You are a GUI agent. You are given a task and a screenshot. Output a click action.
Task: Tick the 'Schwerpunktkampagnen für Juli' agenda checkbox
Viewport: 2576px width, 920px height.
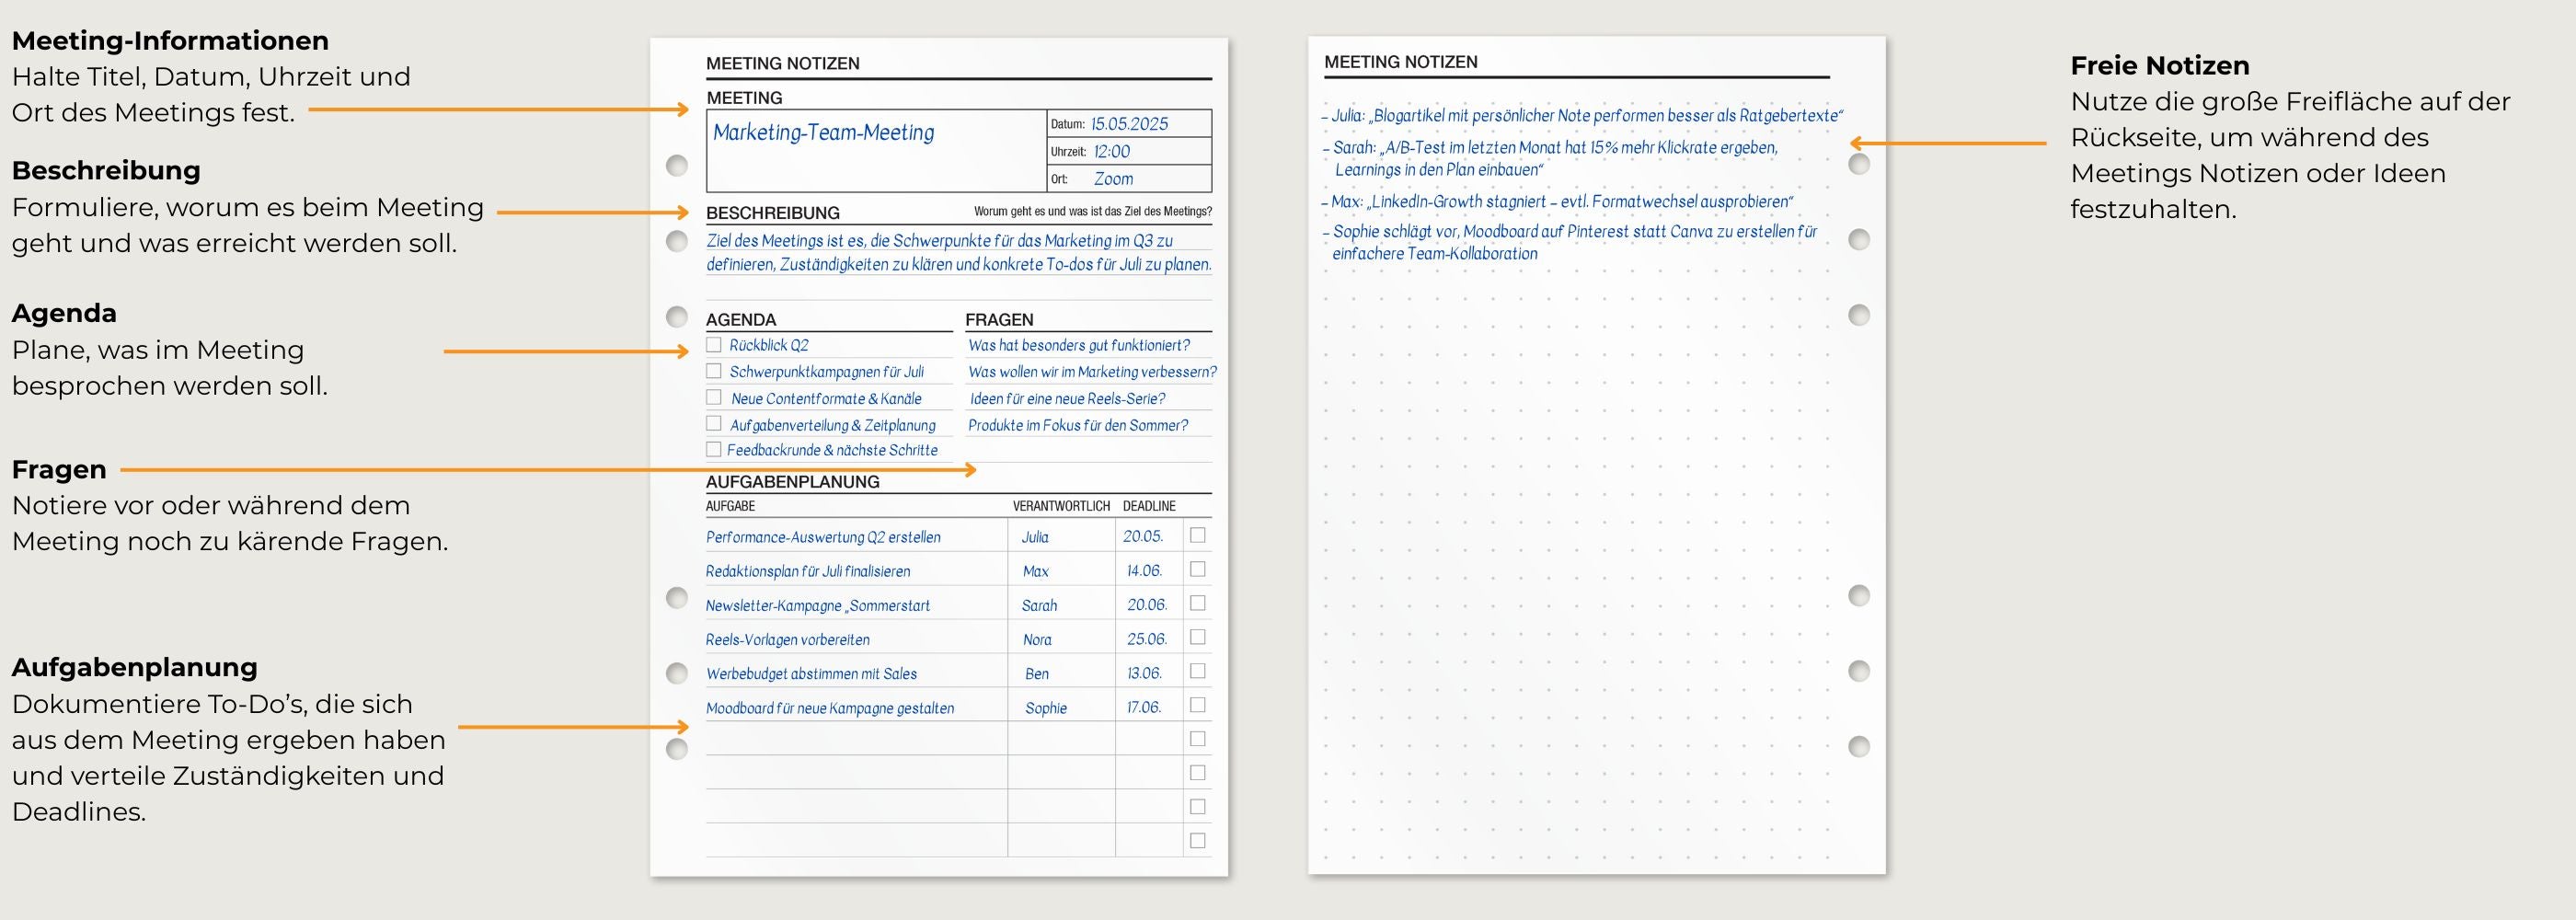(x=714, y=371)
